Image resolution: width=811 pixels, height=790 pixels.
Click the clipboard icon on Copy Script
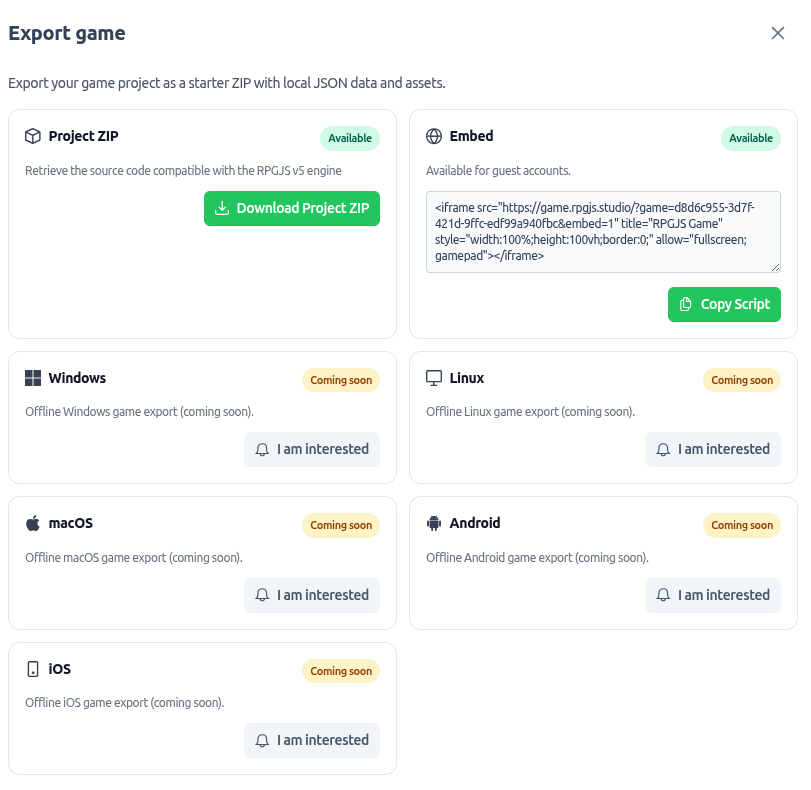point(686,304)
